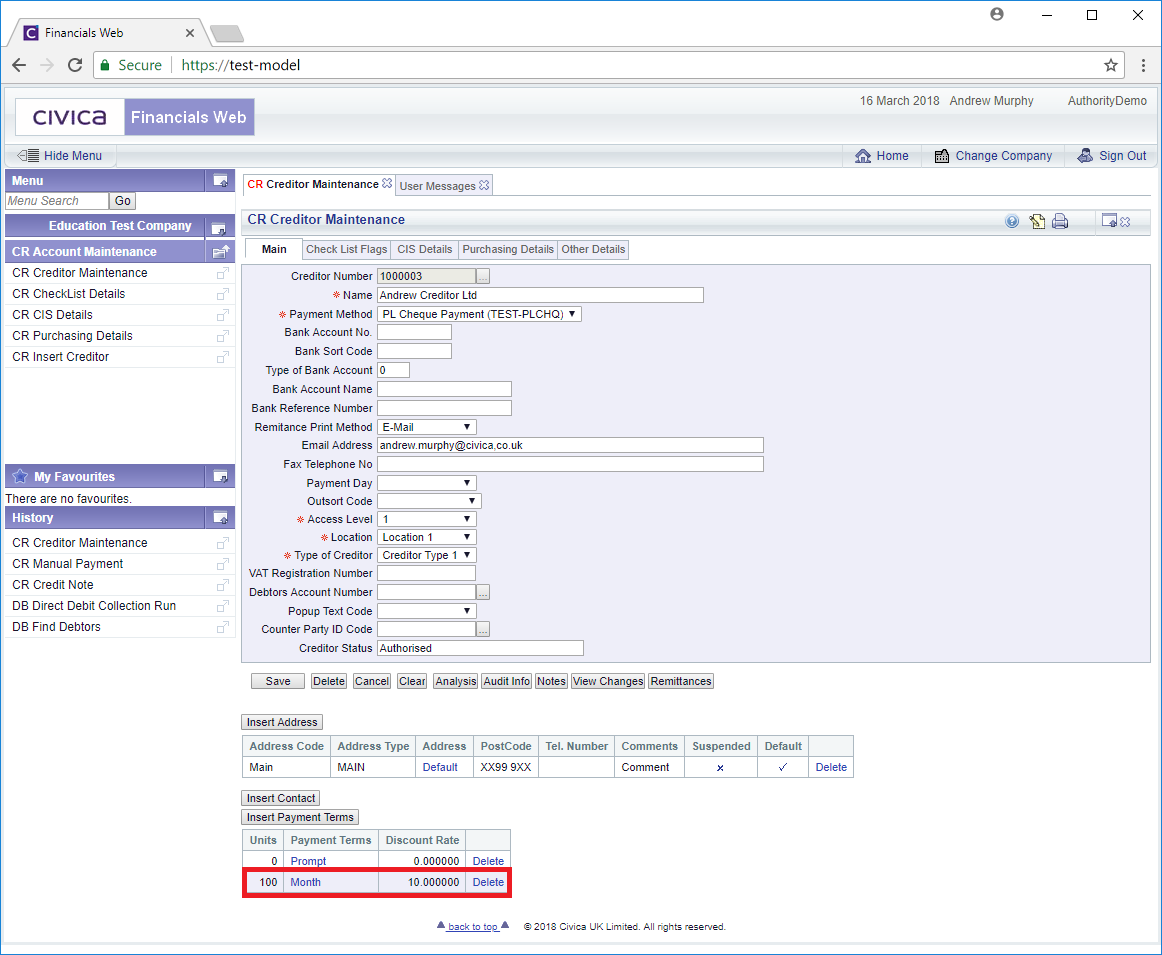This screenshot has width=1162, height=955.
Task: Open the Counter Party ID Code lookup
Action: 483,629
